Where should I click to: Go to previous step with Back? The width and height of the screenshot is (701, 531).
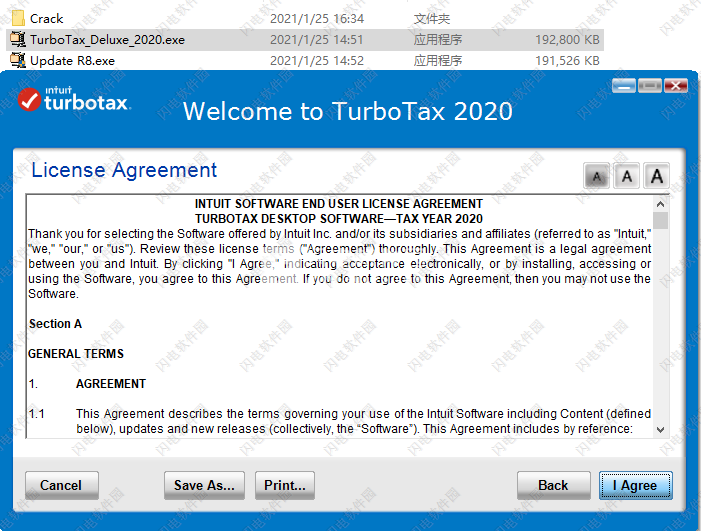click(x=553, y=485)
